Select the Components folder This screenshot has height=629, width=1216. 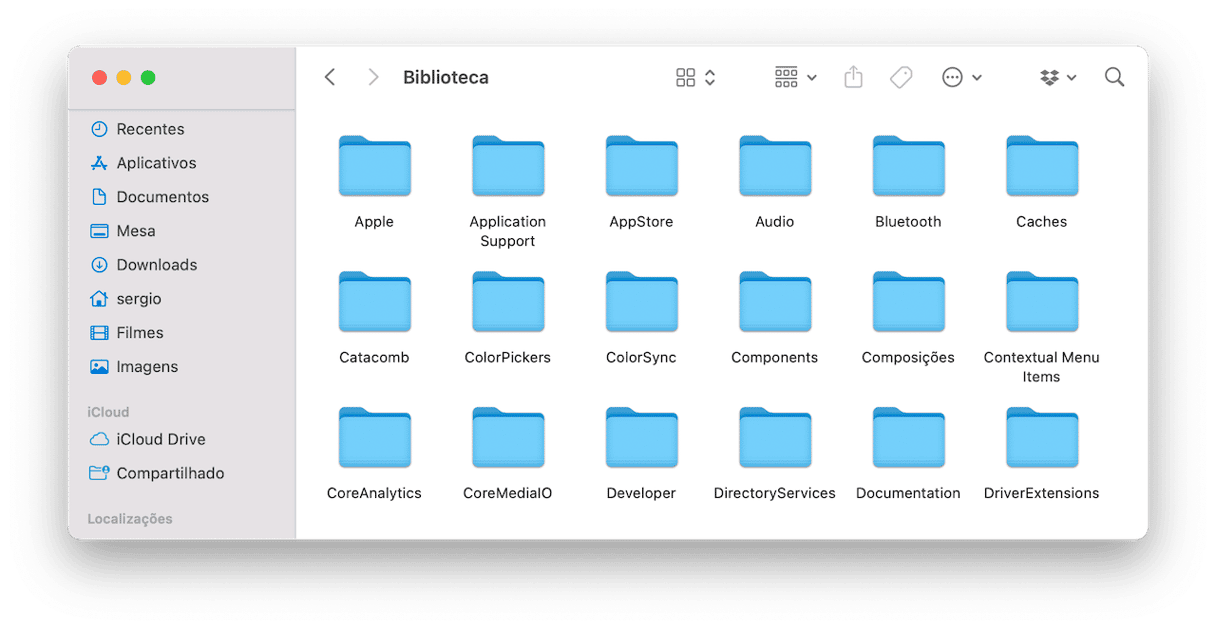[x=775, y=302]
